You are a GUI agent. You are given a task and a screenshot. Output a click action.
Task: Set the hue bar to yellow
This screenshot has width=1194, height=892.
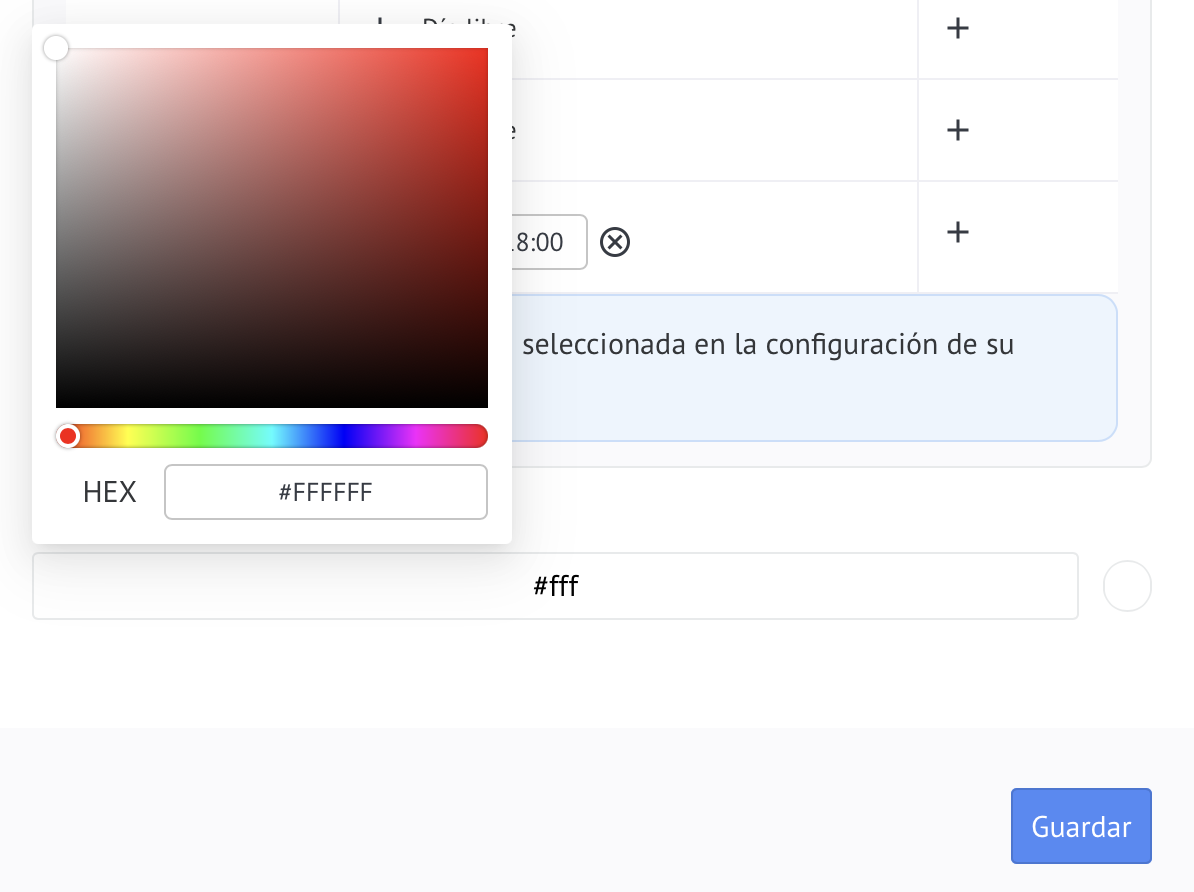pos(128,436)
